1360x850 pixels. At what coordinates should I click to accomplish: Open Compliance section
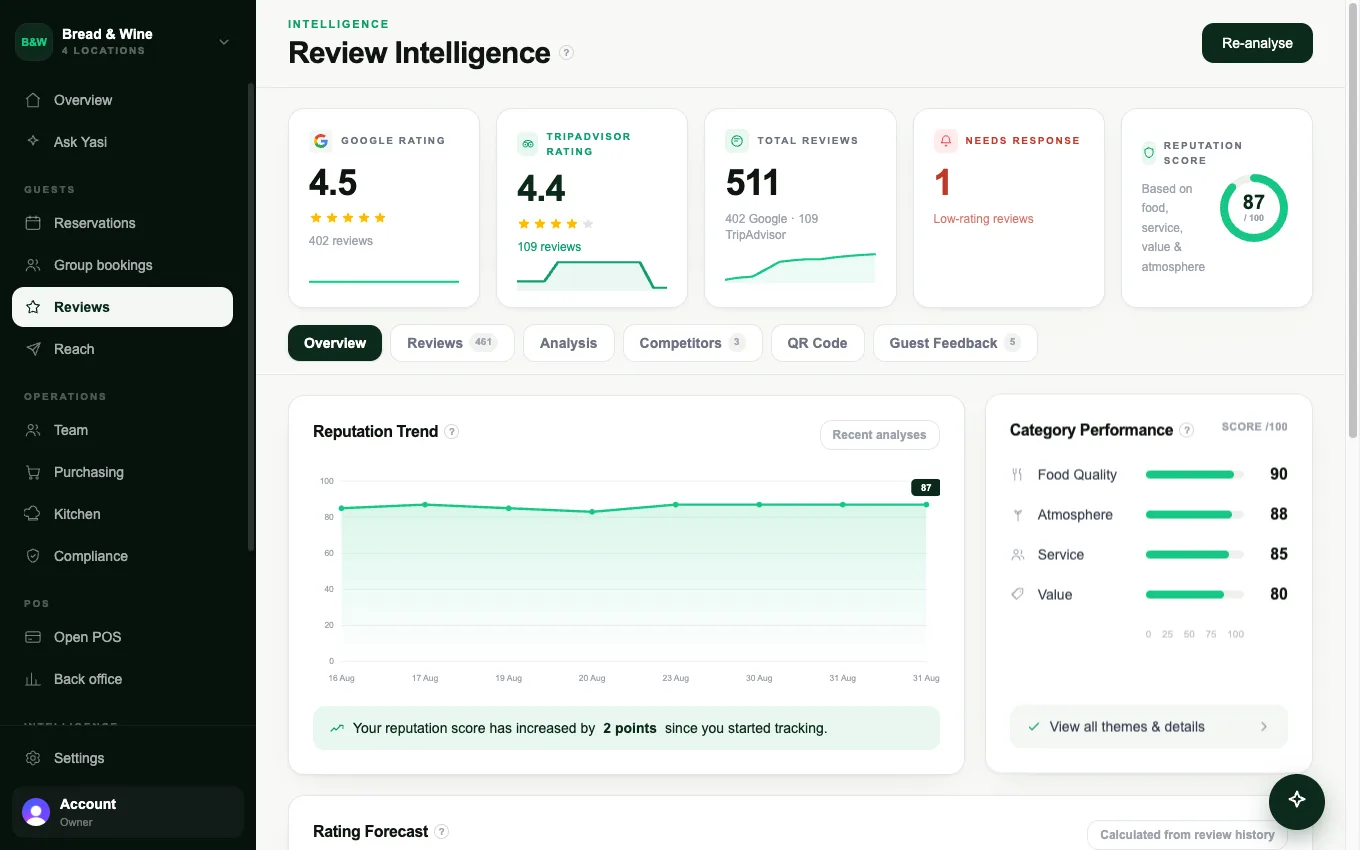pyautogui.click(x=122, y=556)
